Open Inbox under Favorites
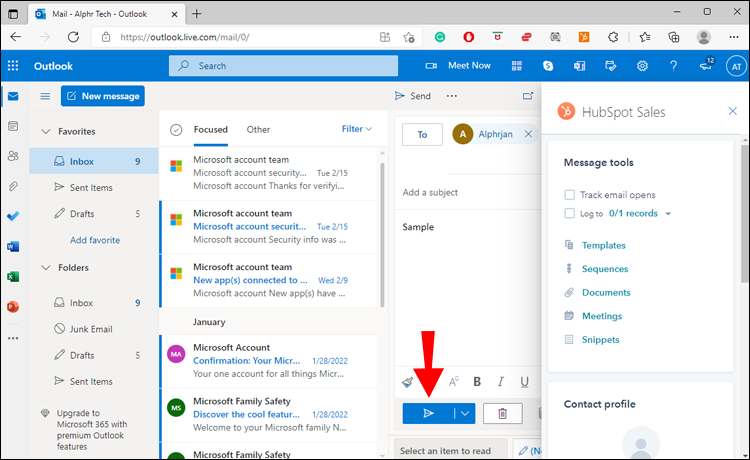750x460 pixels. 94,161
